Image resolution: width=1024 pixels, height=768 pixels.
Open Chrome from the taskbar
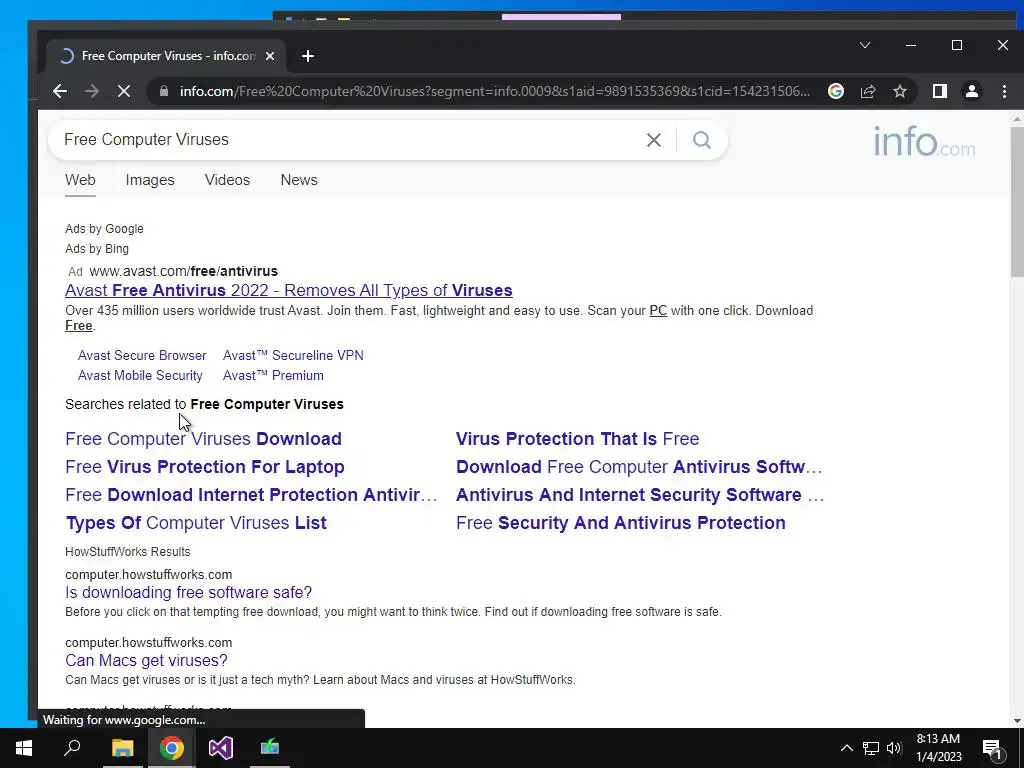[172, 748]
